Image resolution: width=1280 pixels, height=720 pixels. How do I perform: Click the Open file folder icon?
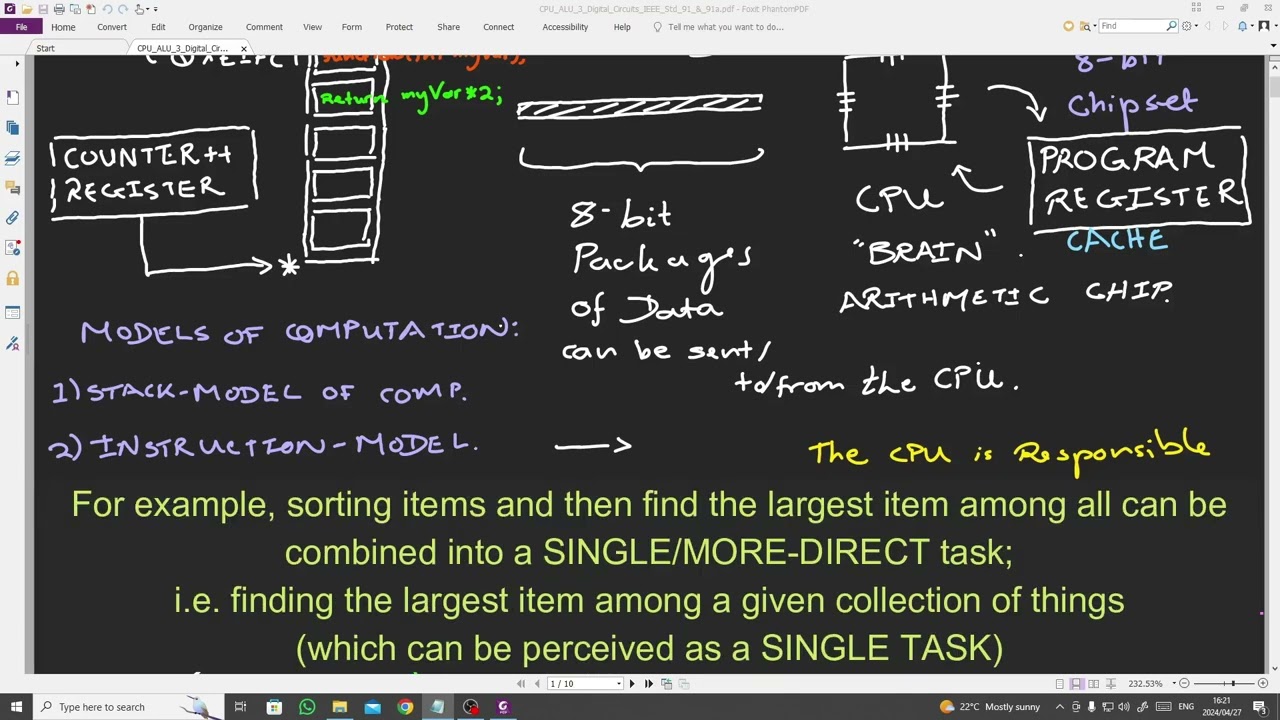[27, 9]
